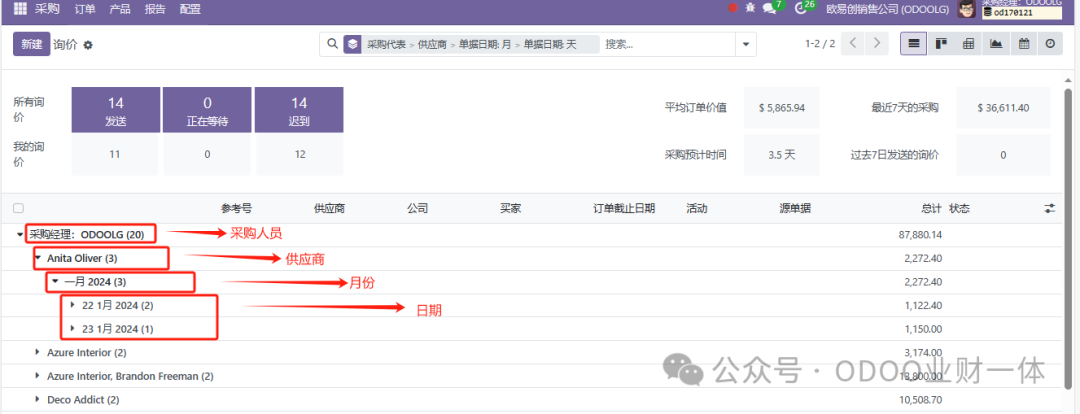Filter all RFQs by 14 迟到
This screenshot has height=414, width=1080.
click(299, 110)
